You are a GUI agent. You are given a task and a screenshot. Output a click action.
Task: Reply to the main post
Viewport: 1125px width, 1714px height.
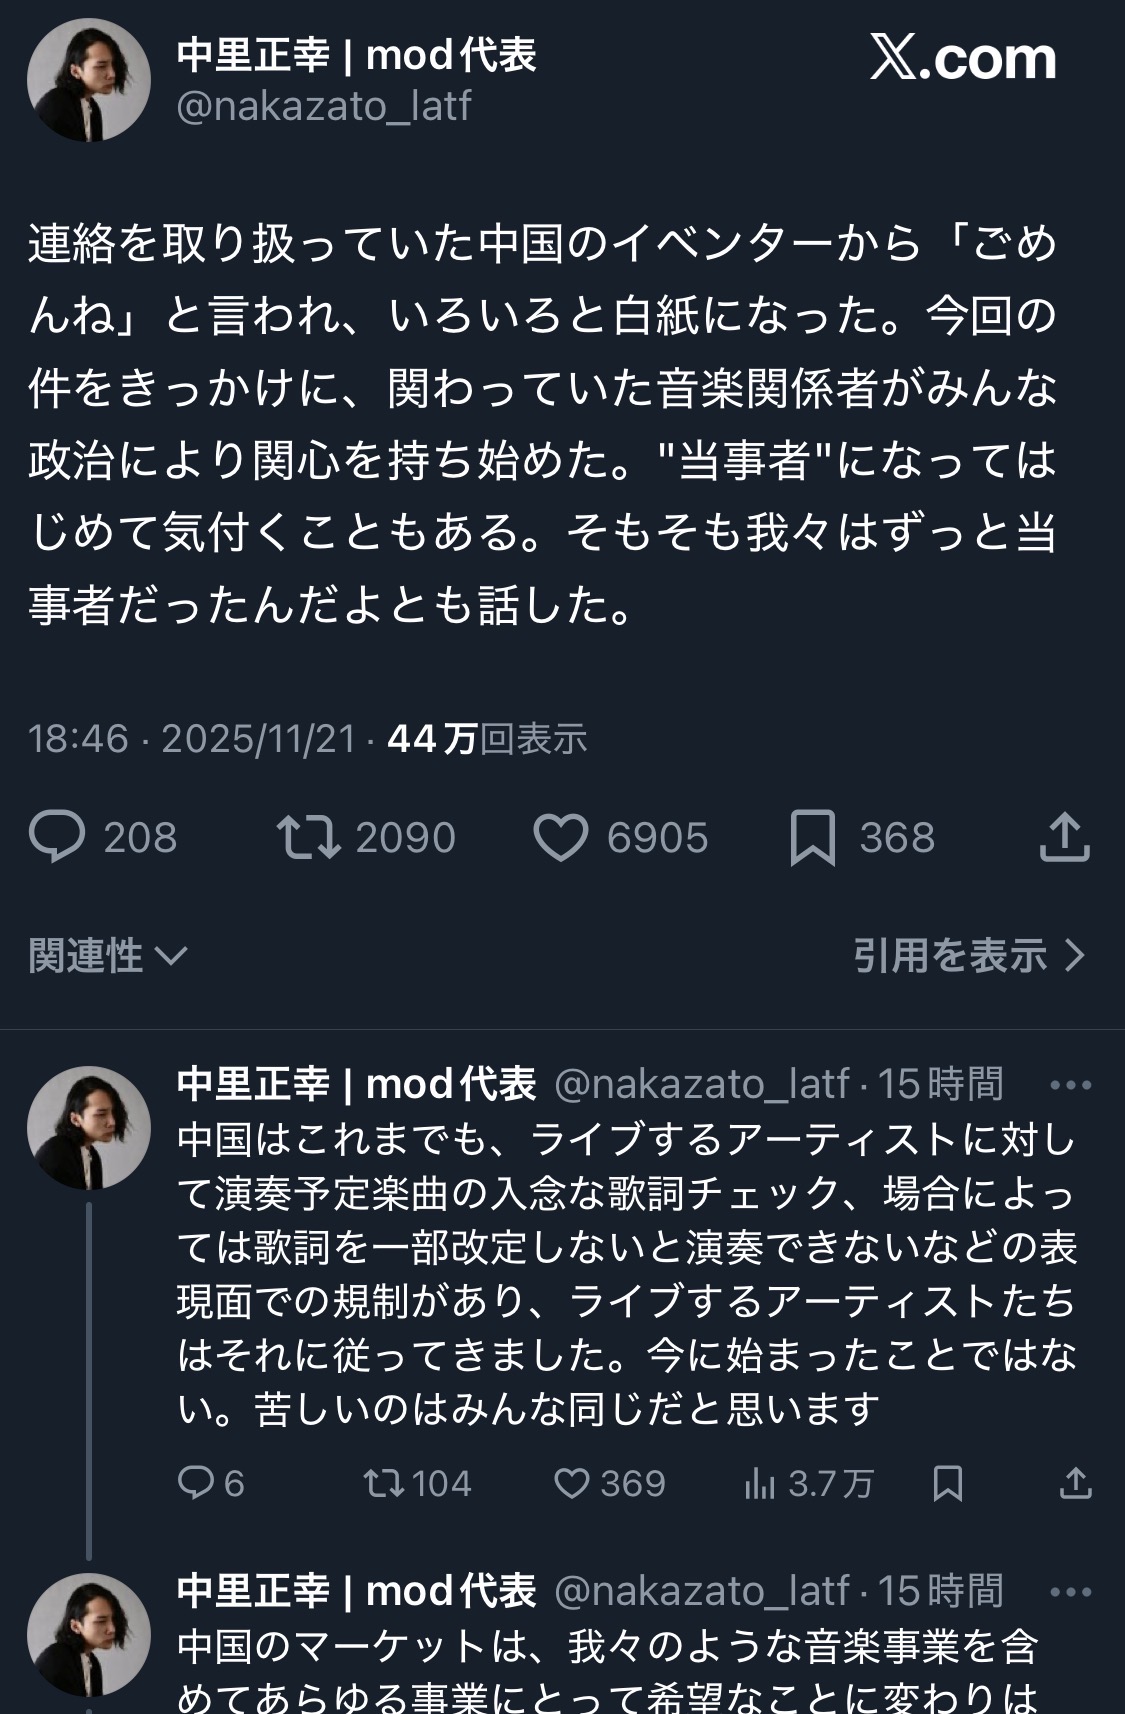point(58,838)
